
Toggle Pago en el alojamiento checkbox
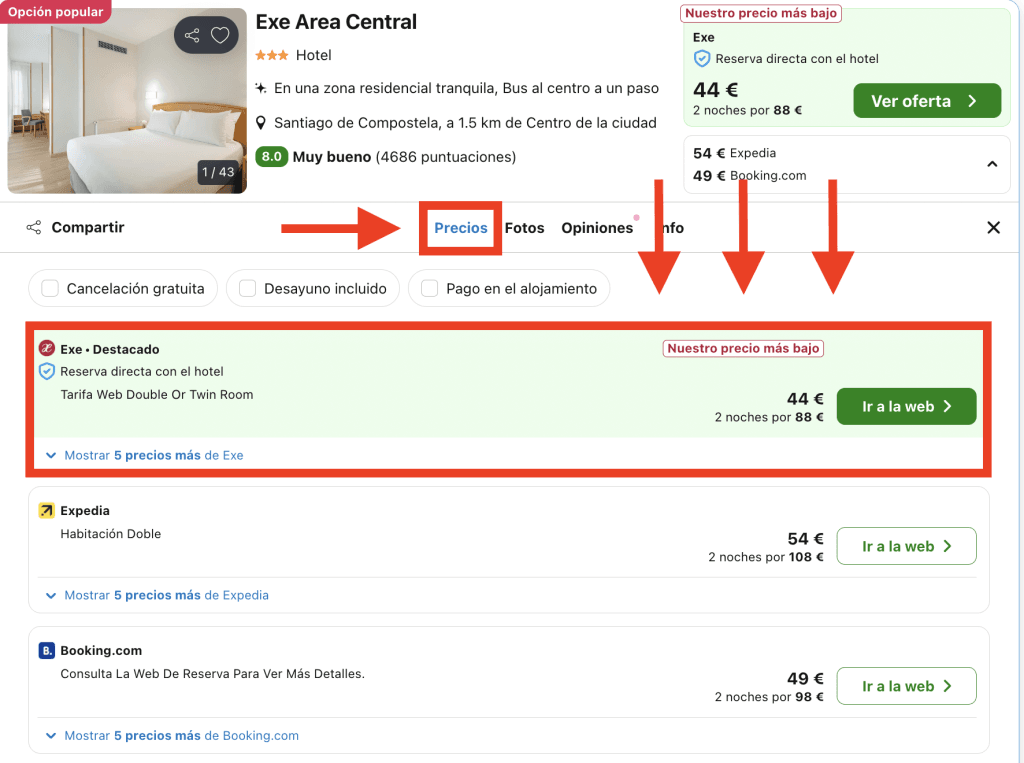tap(430, 289)
